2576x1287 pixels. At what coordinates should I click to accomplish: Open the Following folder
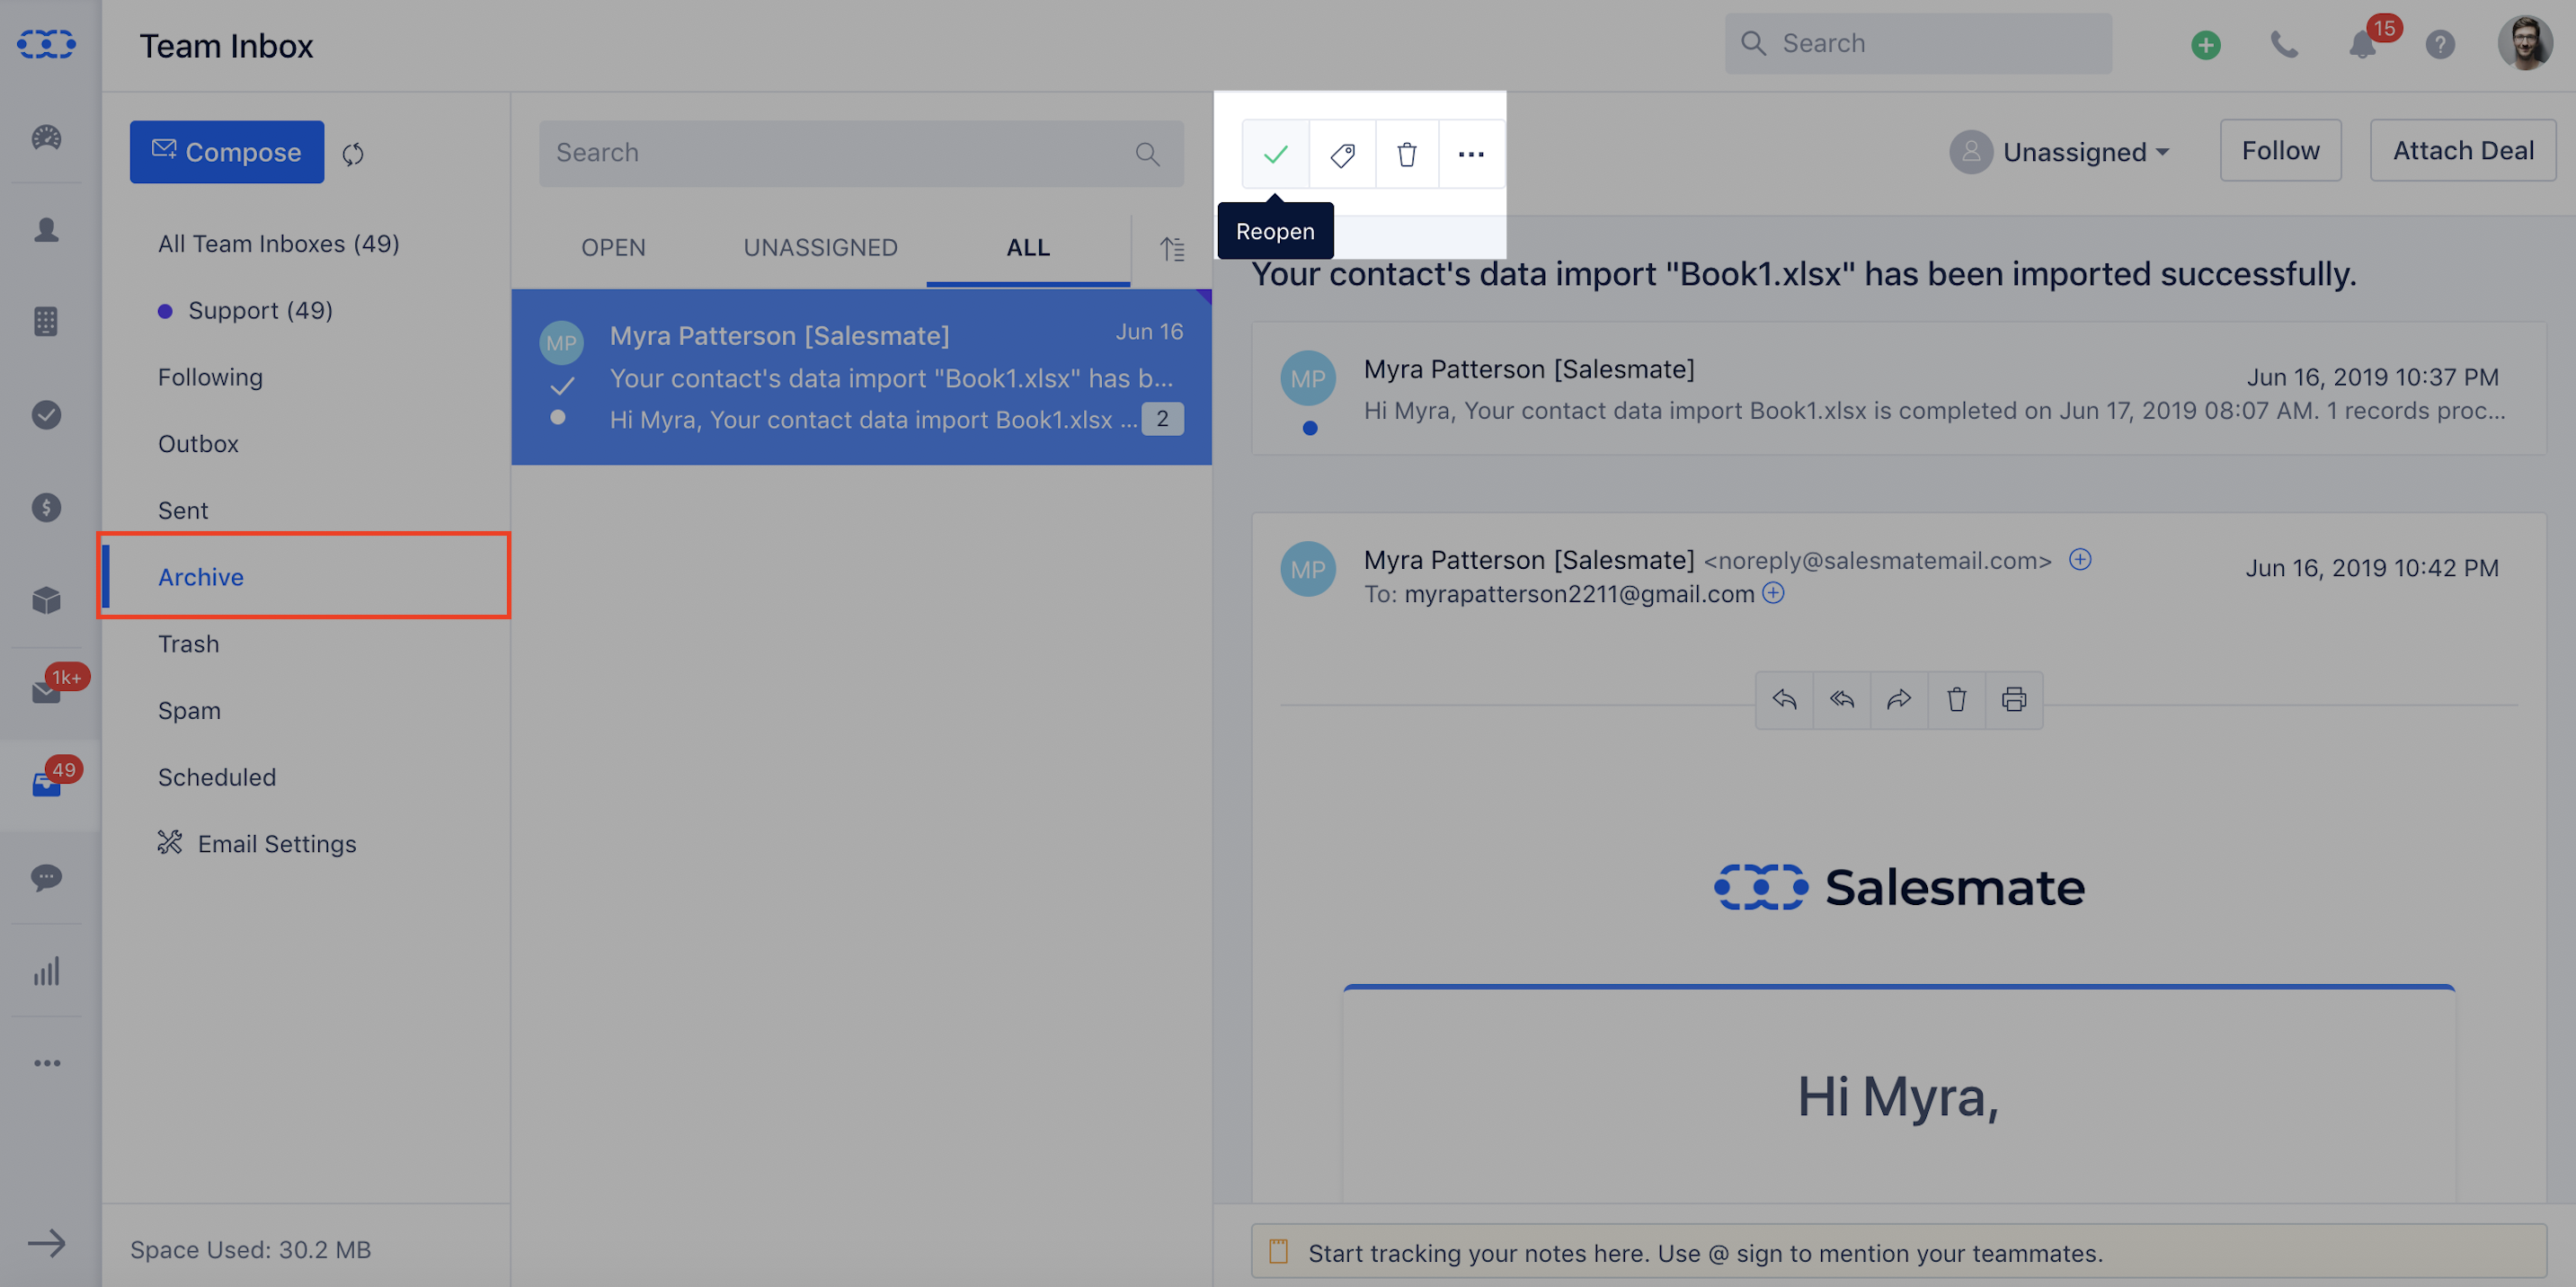coord(210,378)
